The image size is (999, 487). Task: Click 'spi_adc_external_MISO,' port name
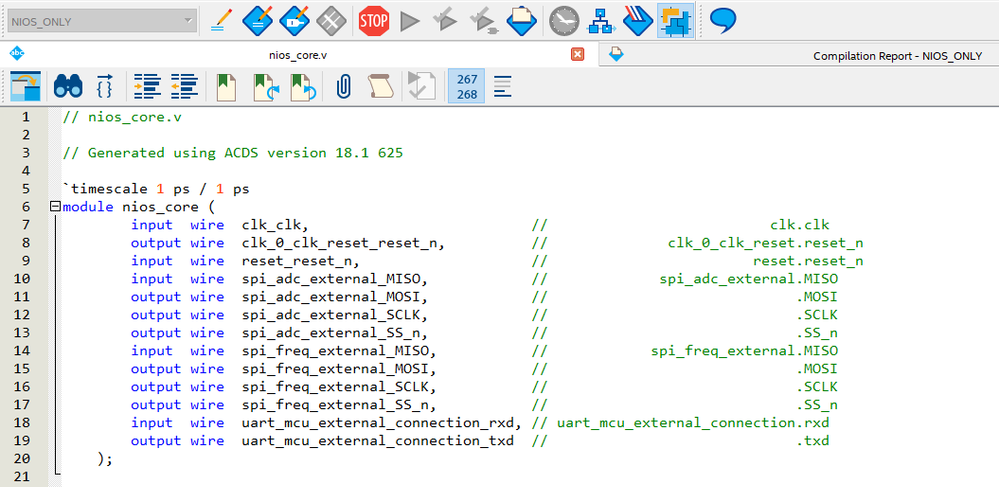tap(335, 279)
